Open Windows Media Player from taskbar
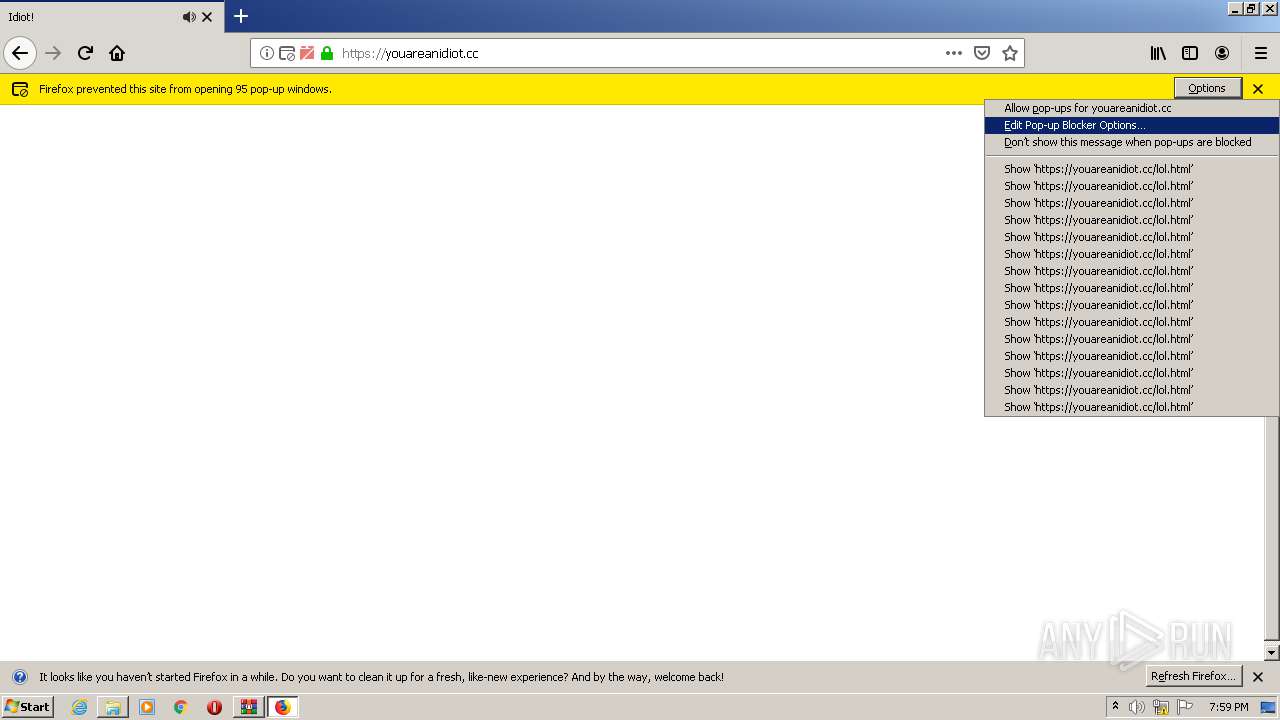The width and height of the screenshot is (1280, 720). coord(147,707)
